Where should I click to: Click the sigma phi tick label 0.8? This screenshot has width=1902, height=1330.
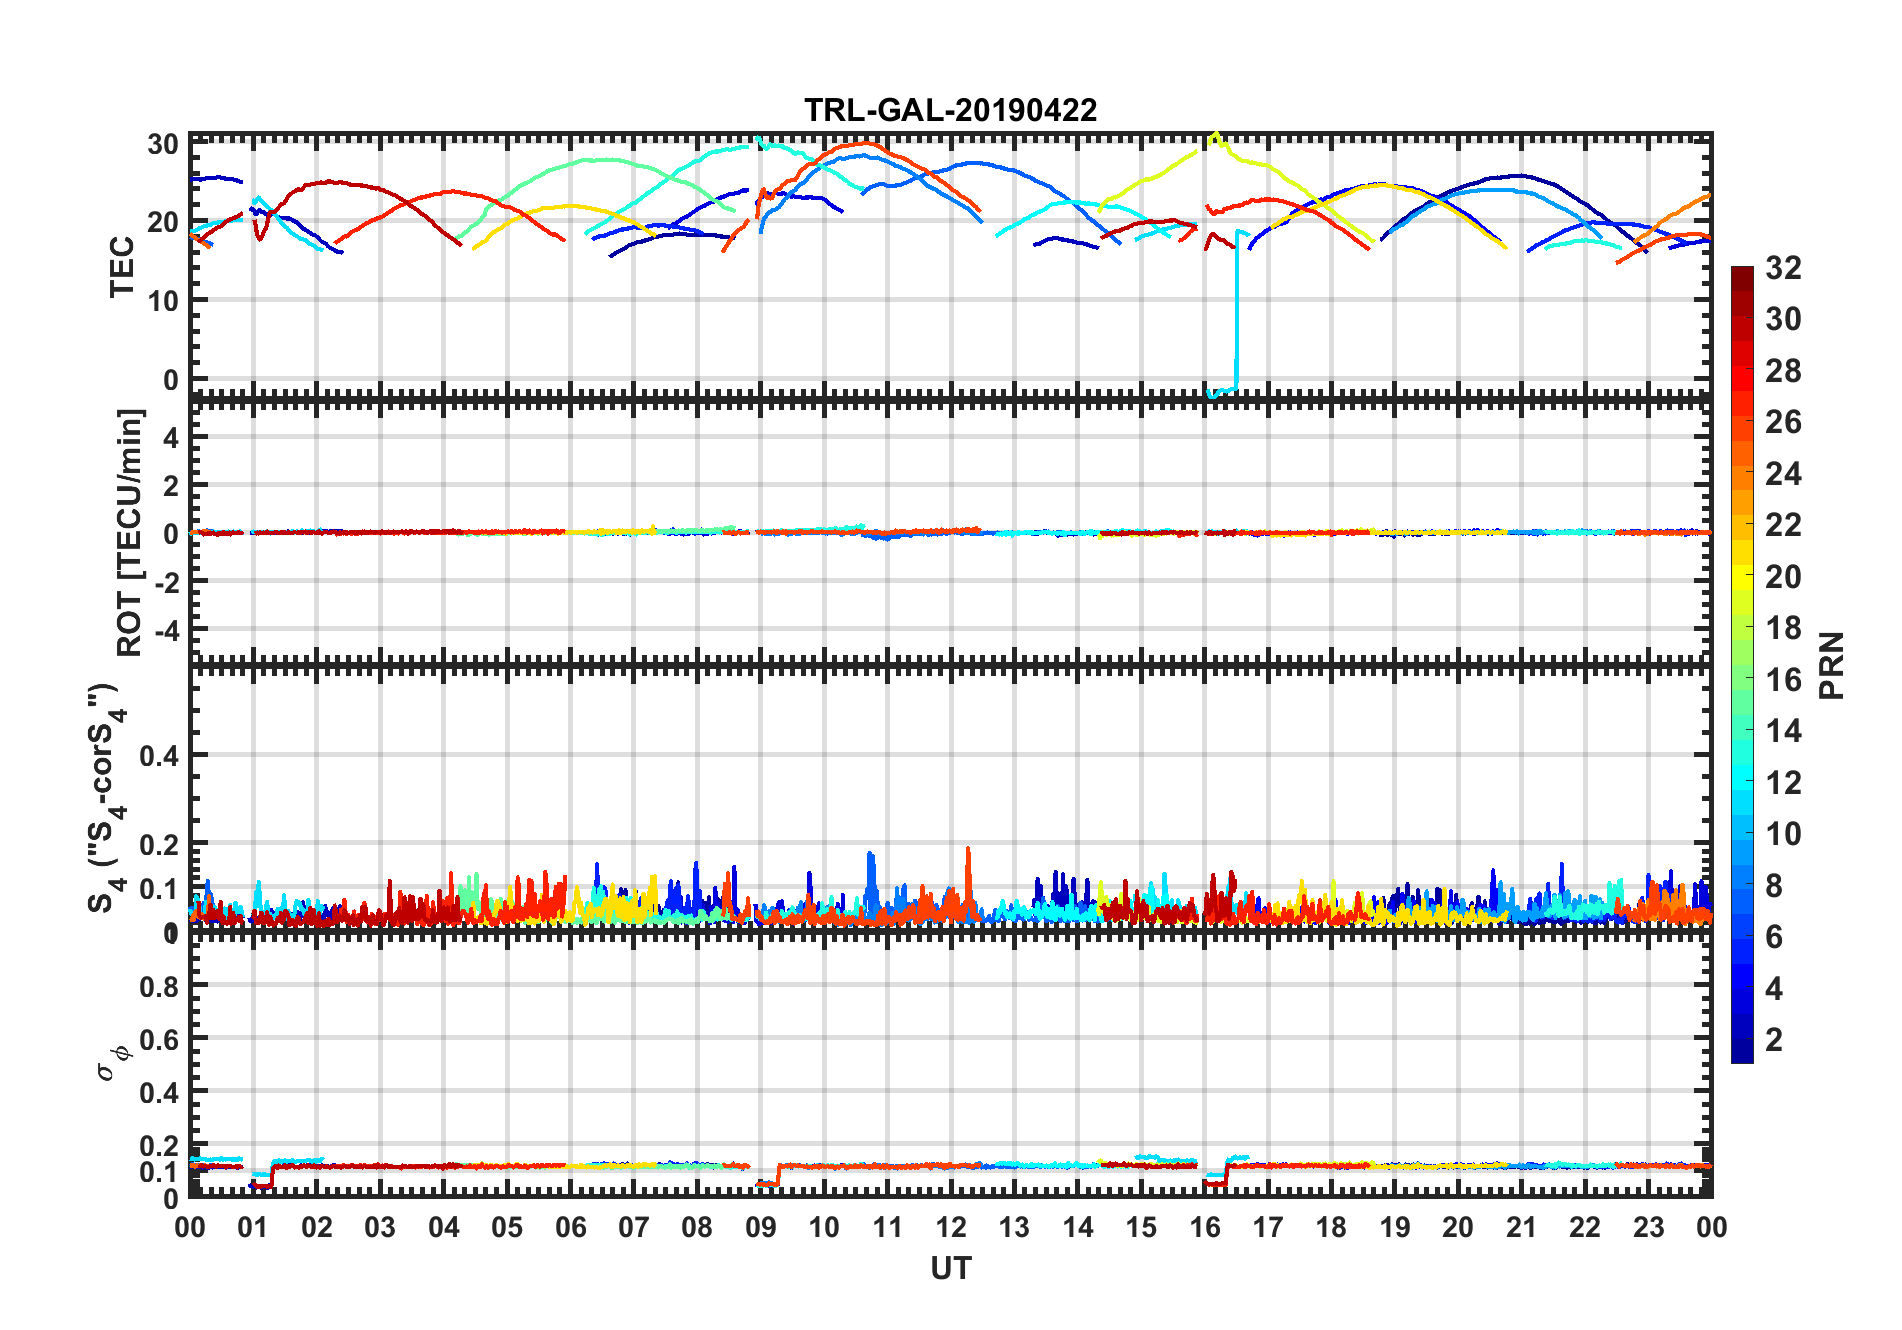point(159,986)
